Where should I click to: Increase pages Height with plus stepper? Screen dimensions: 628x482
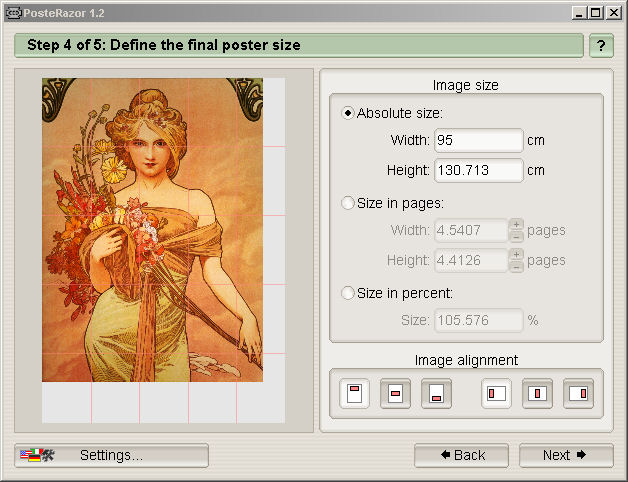[x=516, y=254]
